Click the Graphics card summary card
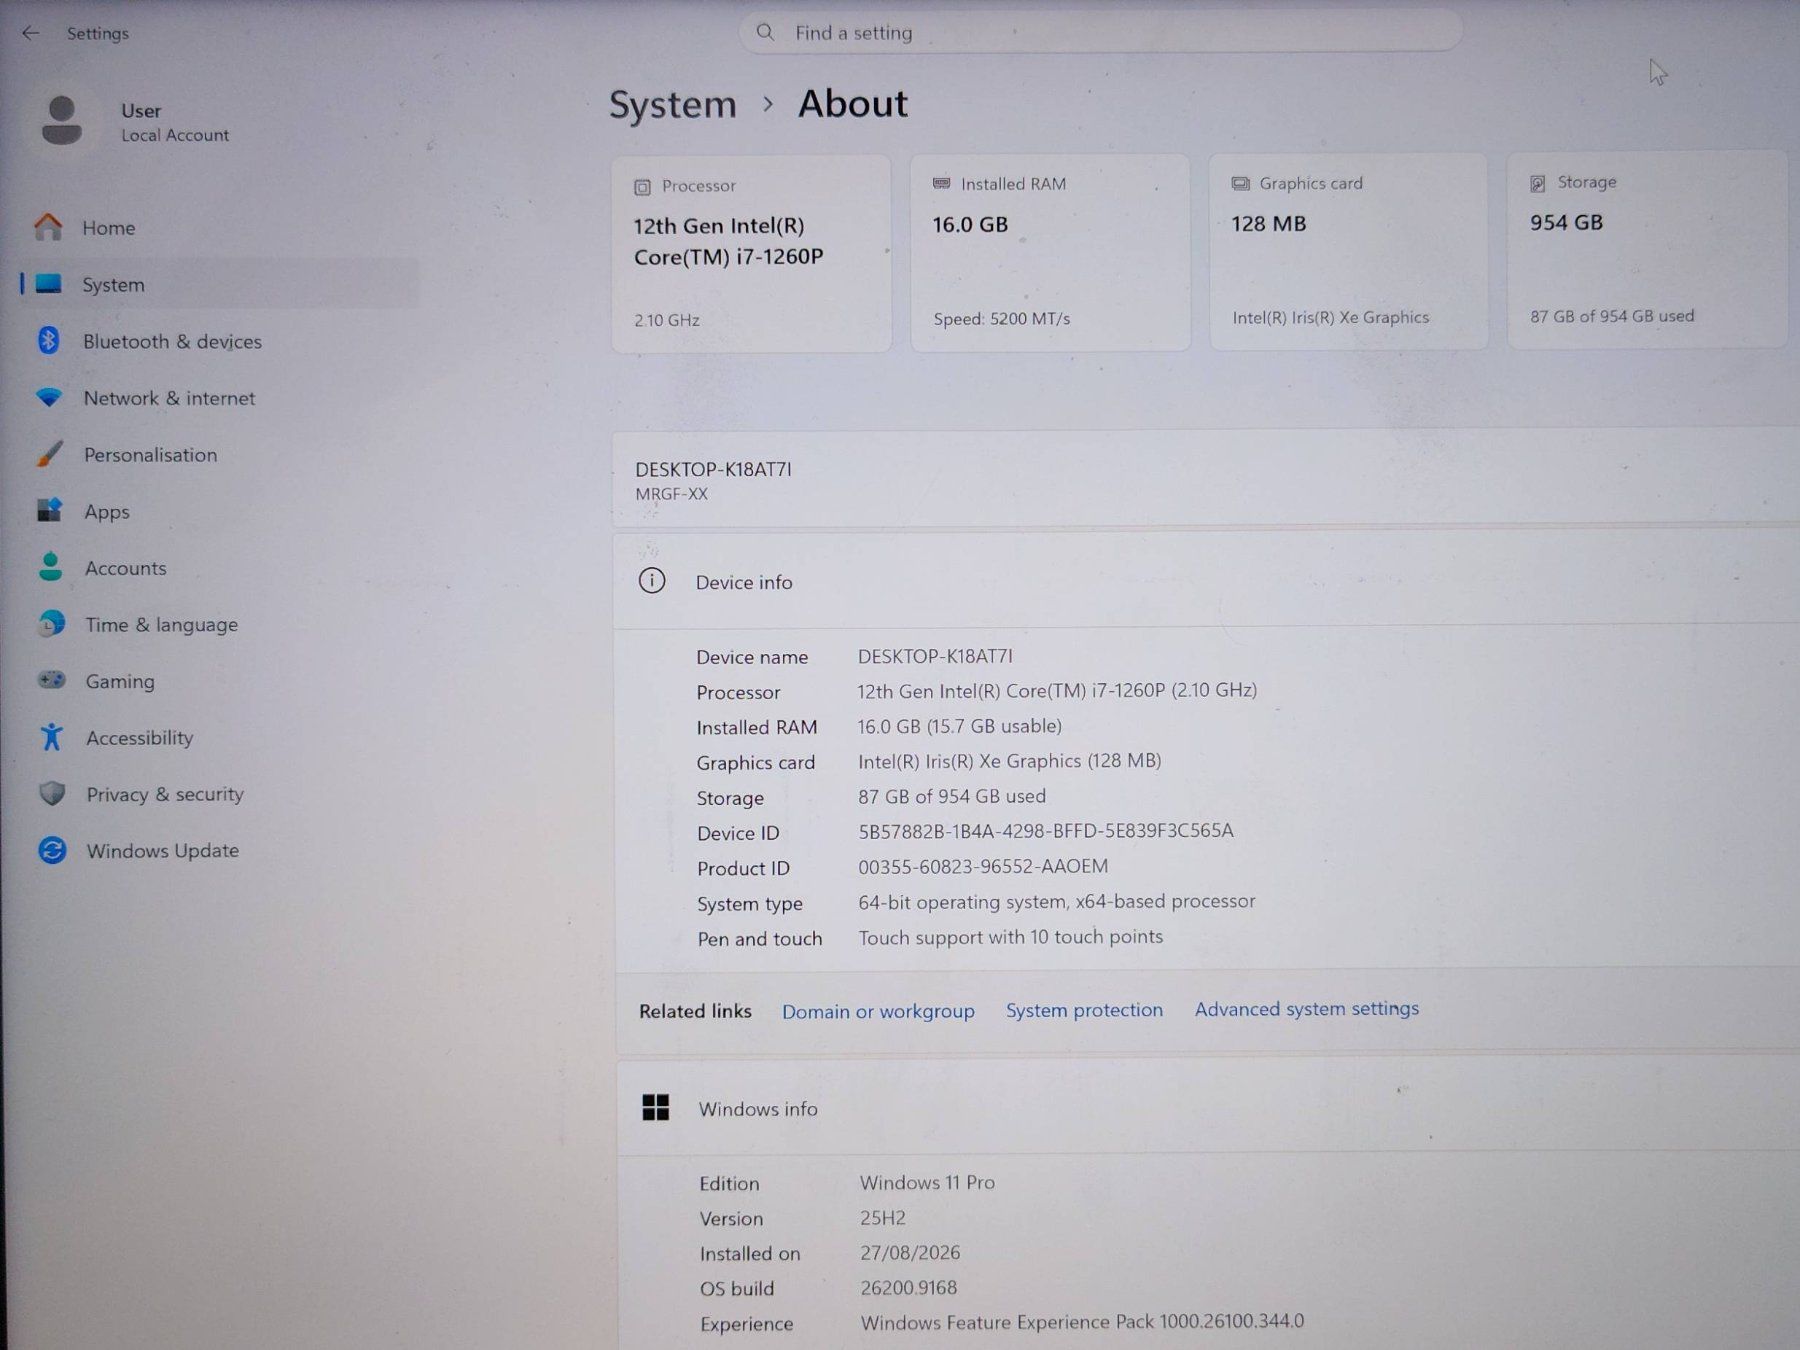The width and height of the screenshot is (1800, 1350). pyautogui.click(x=1349, y=251)
